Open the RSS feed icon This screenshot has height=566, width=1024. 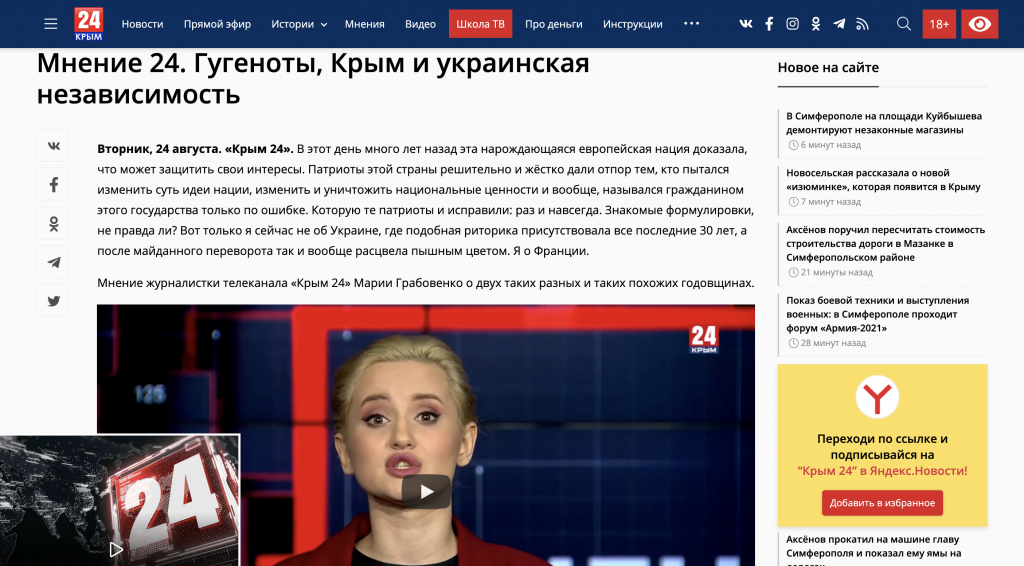coord(863,24)
